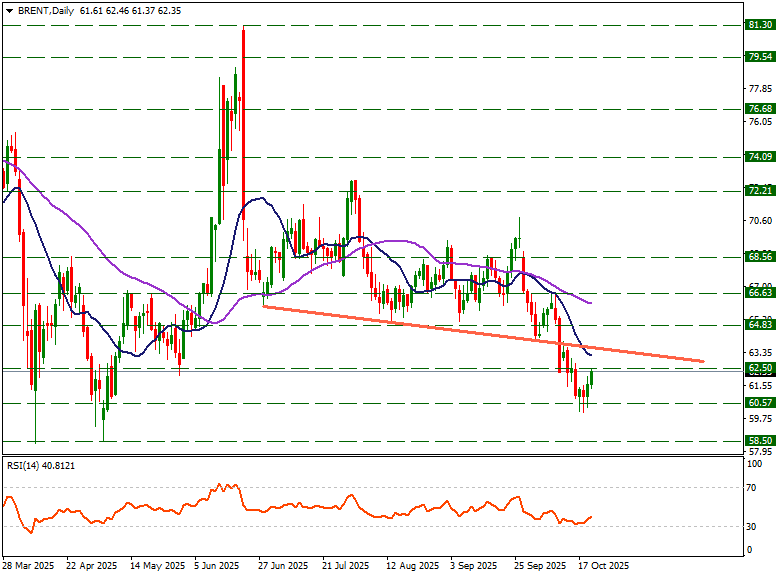Click the tall June spike candle peak

click(x=243, y=30)
